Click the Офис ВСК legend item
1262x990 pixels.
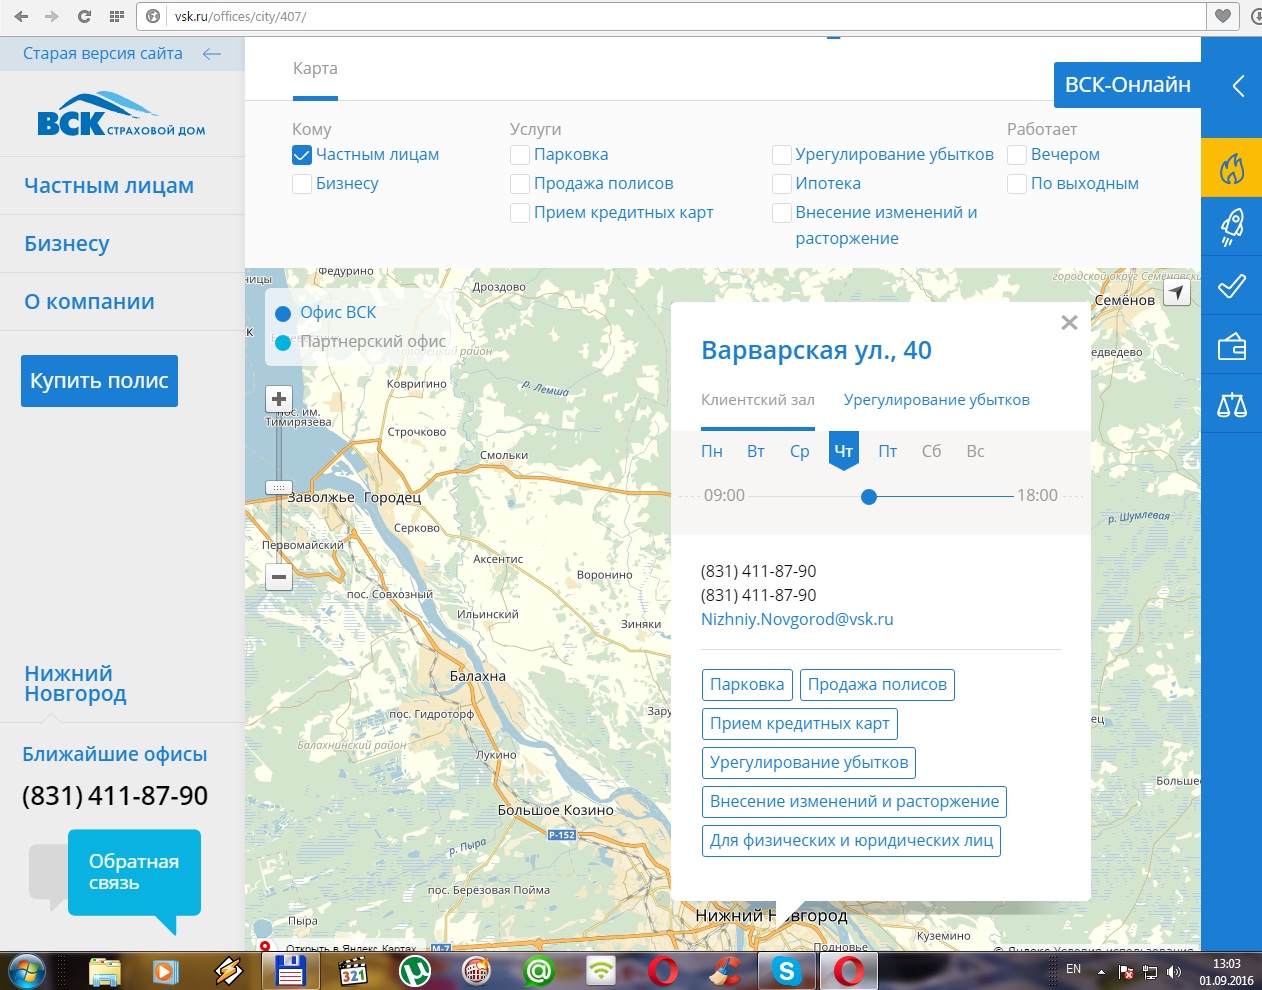tap(326, 313)
